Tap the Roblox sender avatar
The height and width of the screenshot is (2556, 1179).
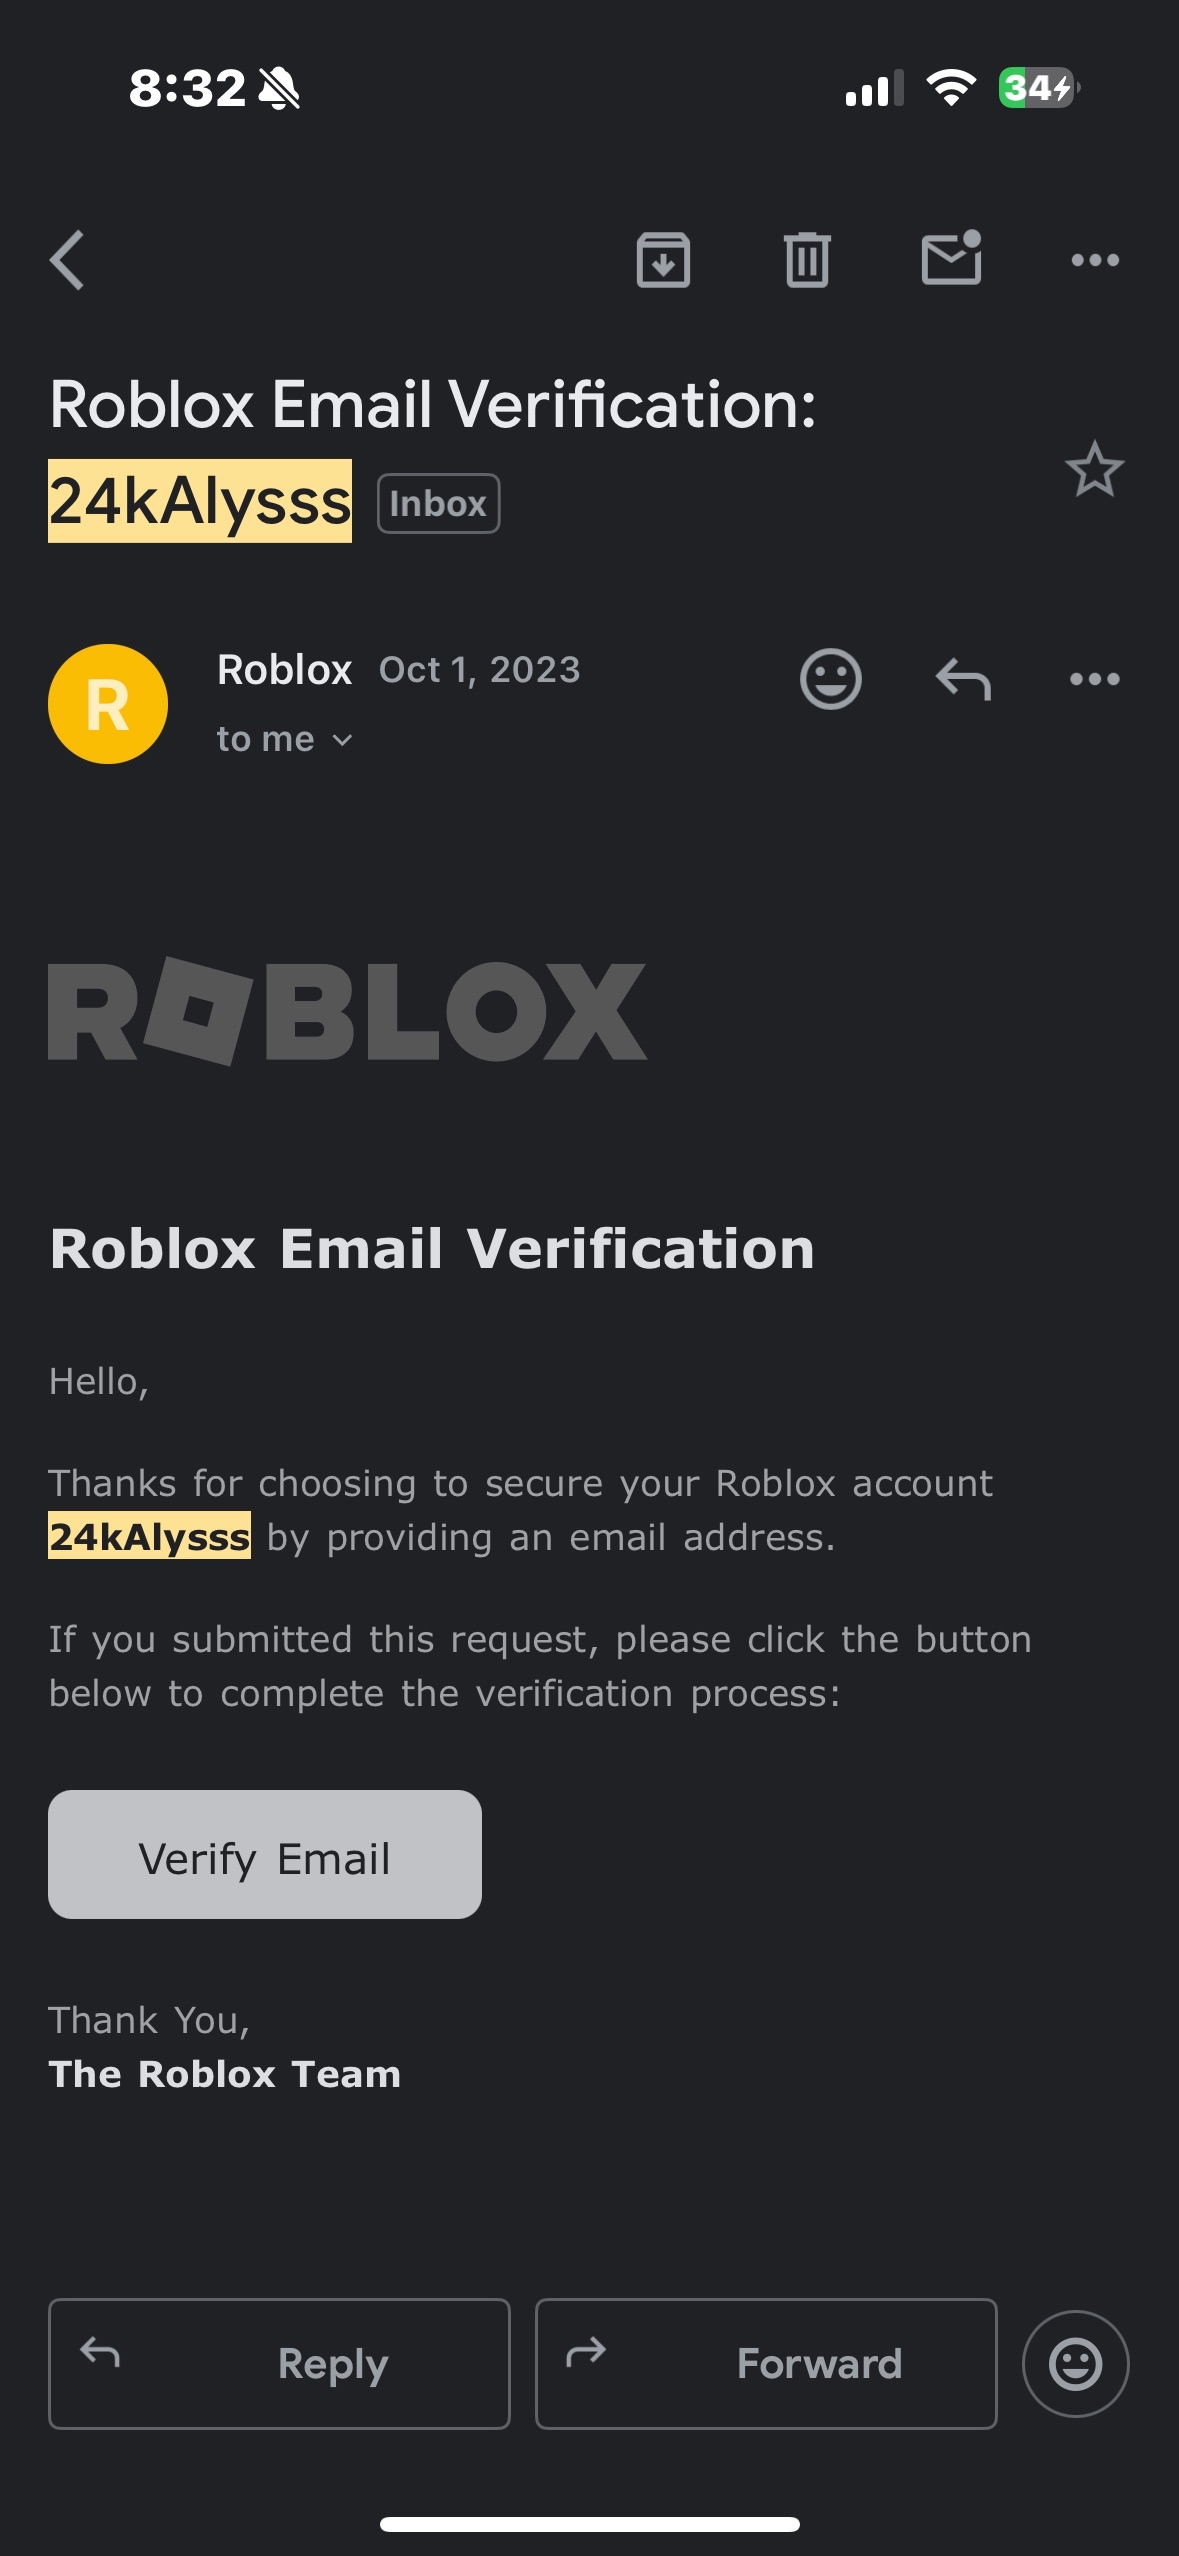click(108, 704)
